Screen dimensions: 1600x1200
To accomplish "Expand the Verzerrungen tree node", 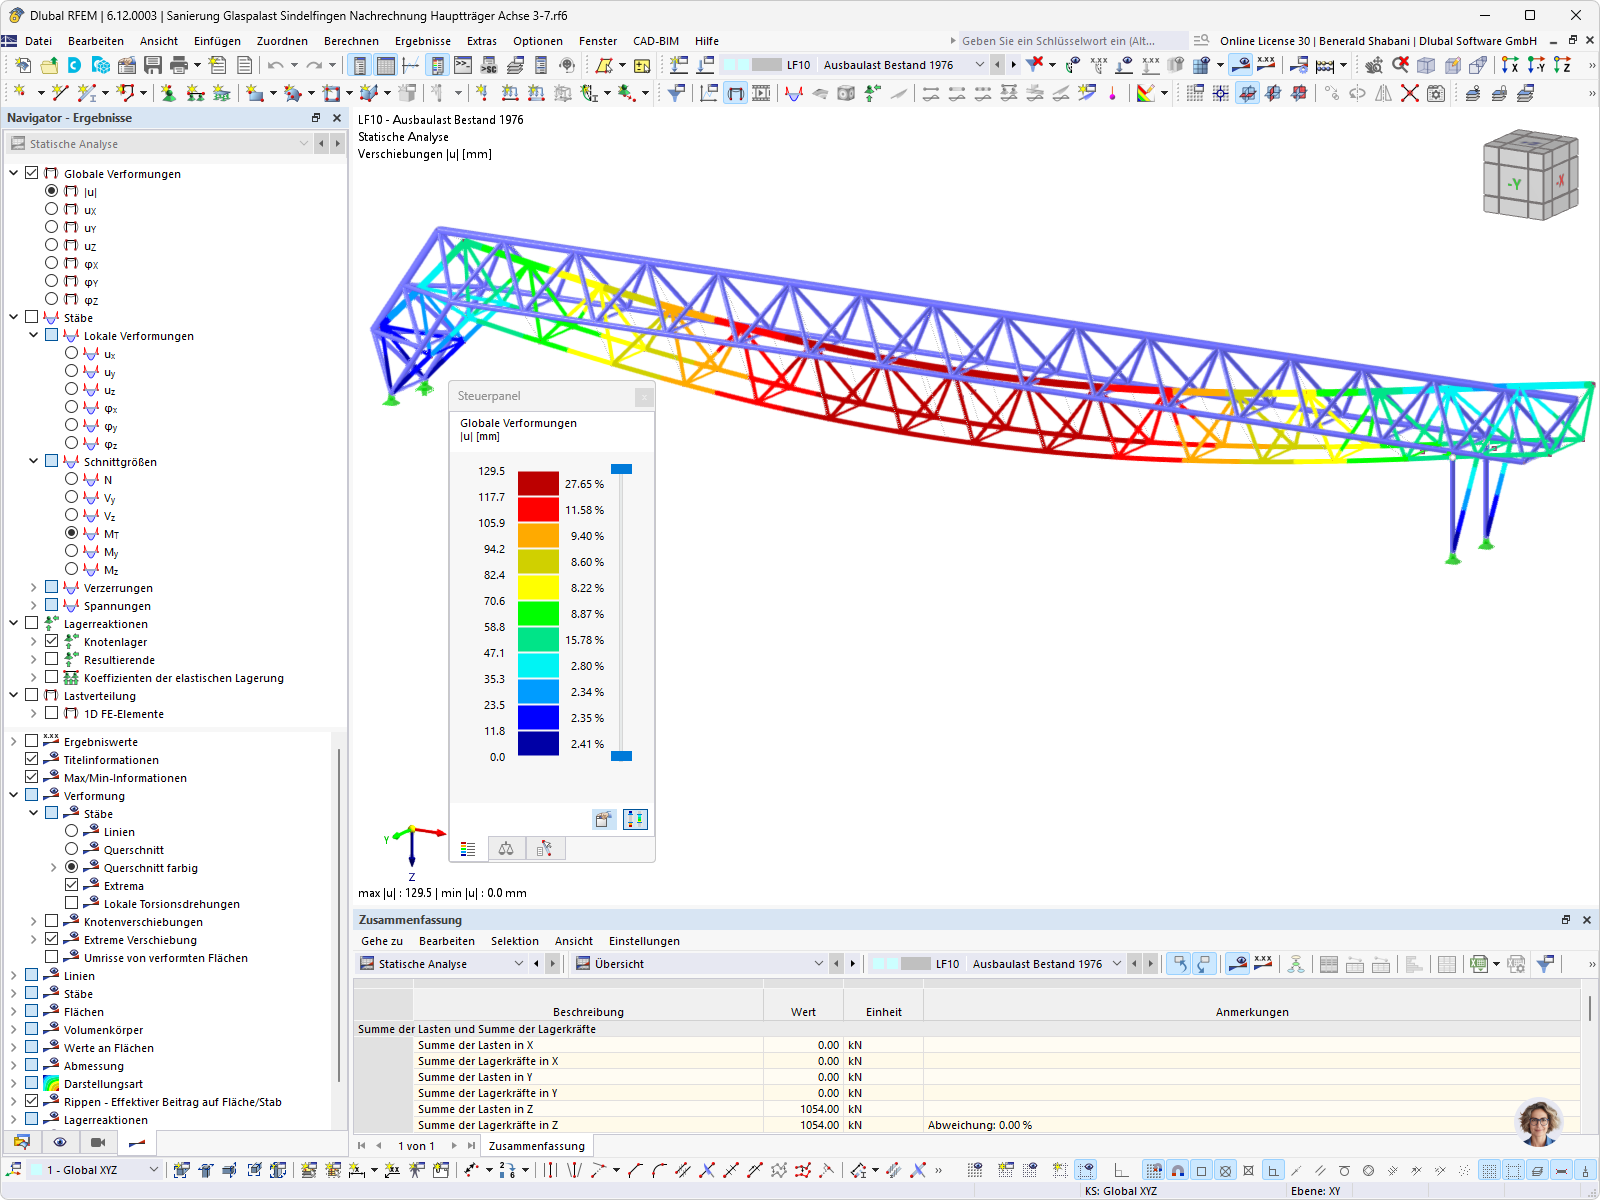I will tap(33, 588).
